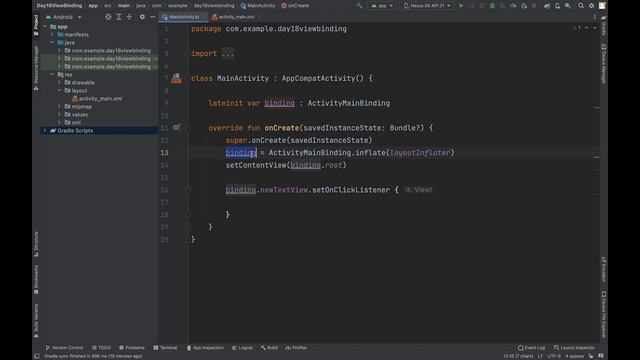The height and width of the screenshot is (360, 640).
Task: Open Search Everywhere magnifier icon
Action: pyautogui.click(x=581, y=6)
